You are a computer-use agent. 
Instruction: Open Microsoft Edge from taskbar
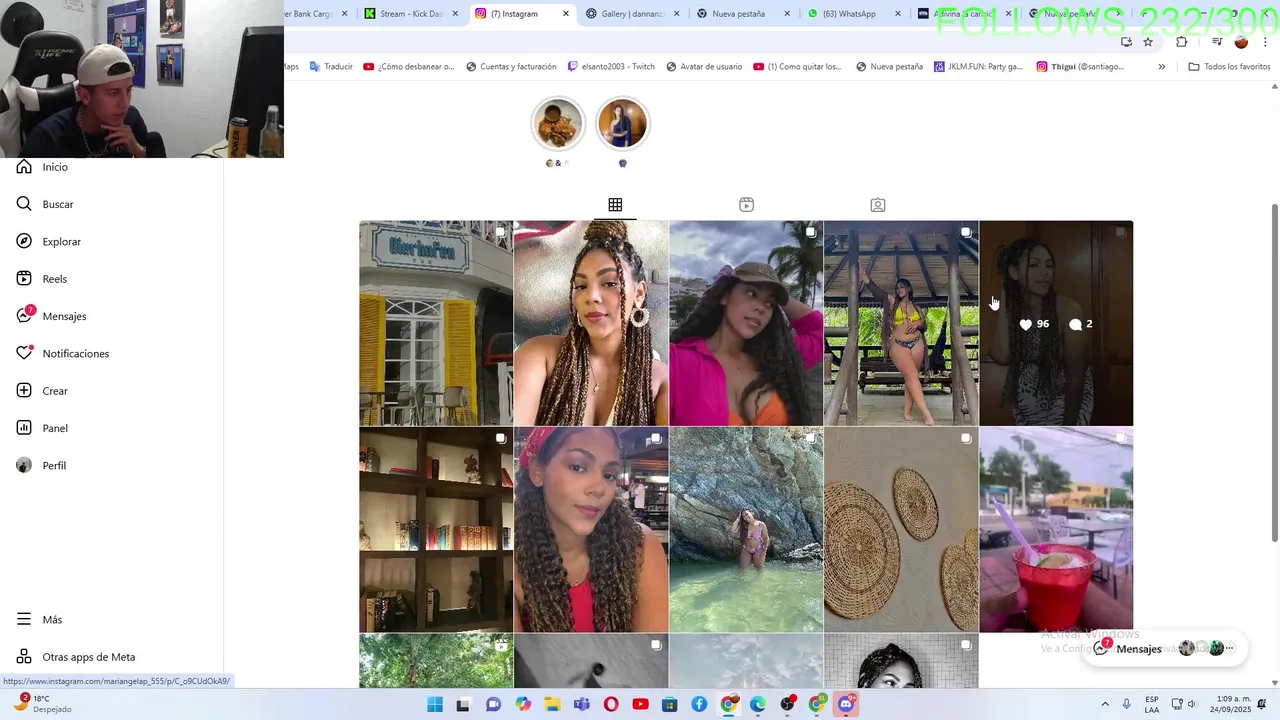(x=758, y=705)
